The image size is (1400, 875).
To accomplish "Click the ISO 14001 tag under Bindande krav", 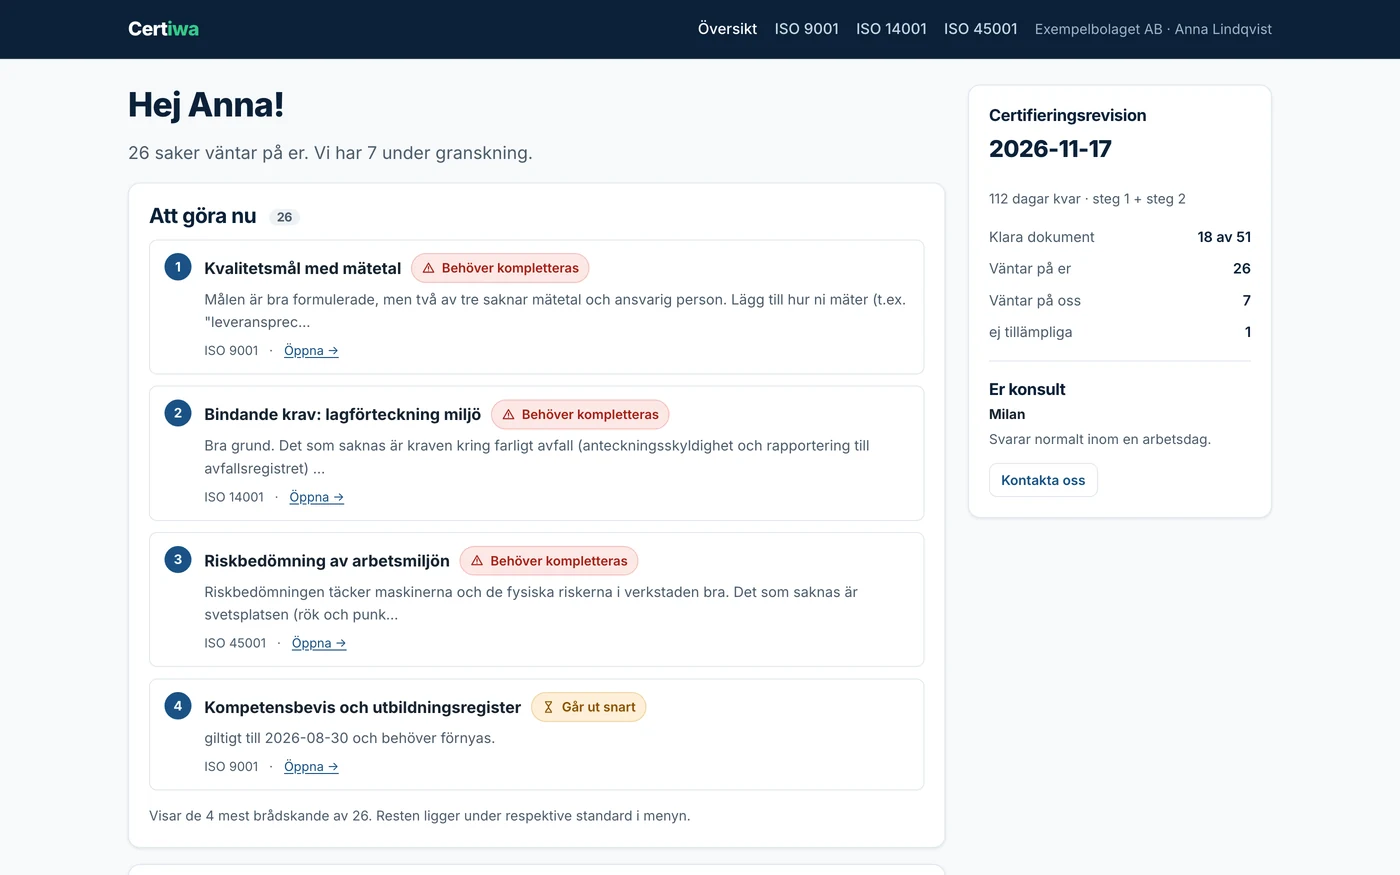I will pyautogui.click(x=234, y=497).
